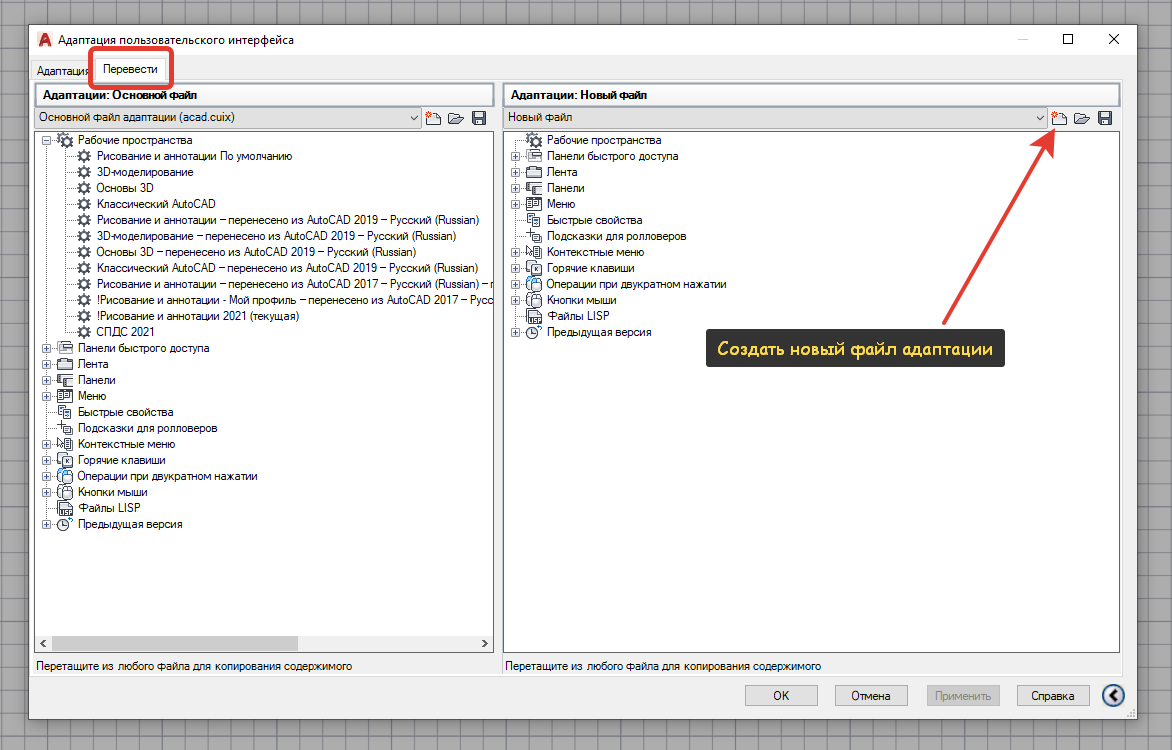
Task: Click gear icon next to СПДС 2021
Action: coord(84,332)
